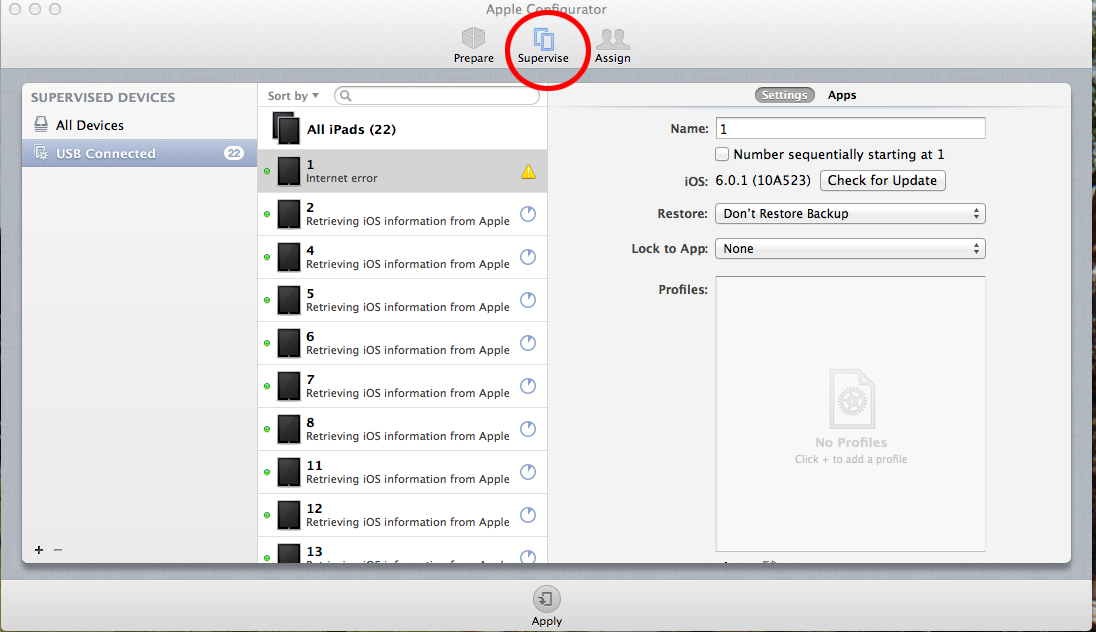Image resolution: width=1096 pixels, height=632 pixels.
Task: Select All iPads (22) row
Action: (x=403, y=129)
